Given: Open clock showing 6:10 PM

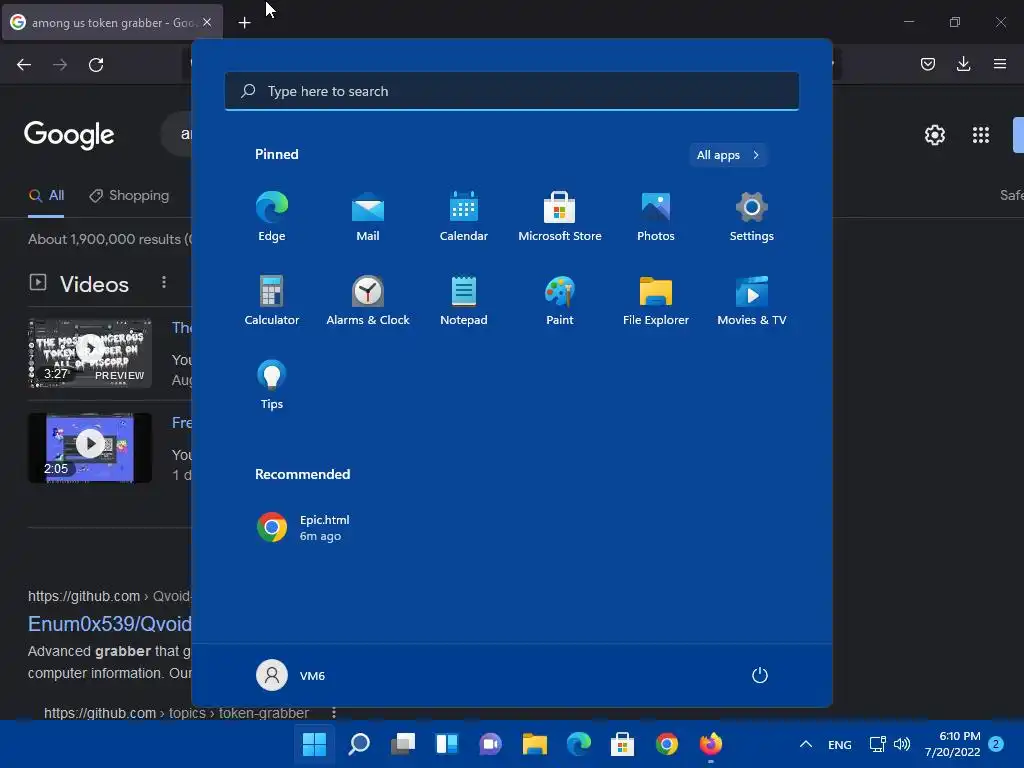Looking at the screenshot, I should (x=952, y=744).
